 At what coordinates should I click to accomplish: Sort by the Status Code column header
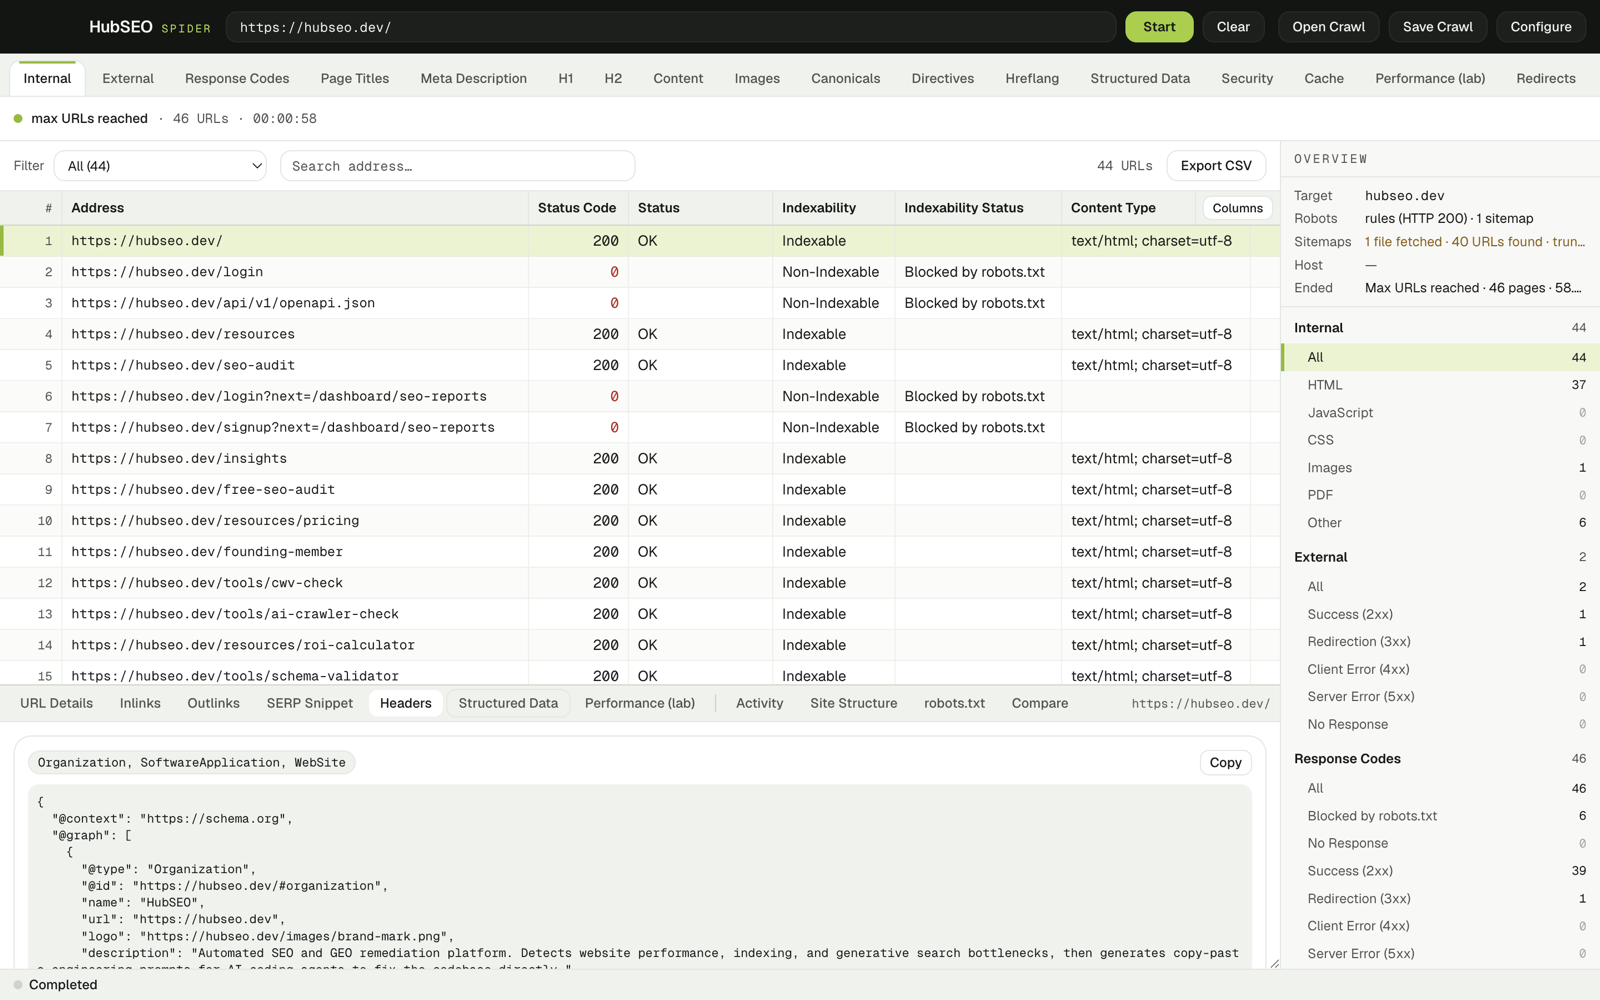(x=577, y=208)
